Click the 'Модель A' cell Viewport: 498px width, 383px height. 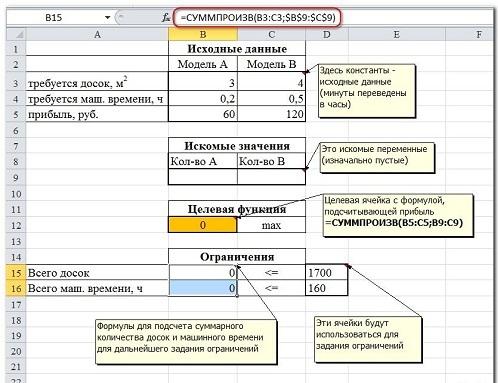[x=203, y=64]
